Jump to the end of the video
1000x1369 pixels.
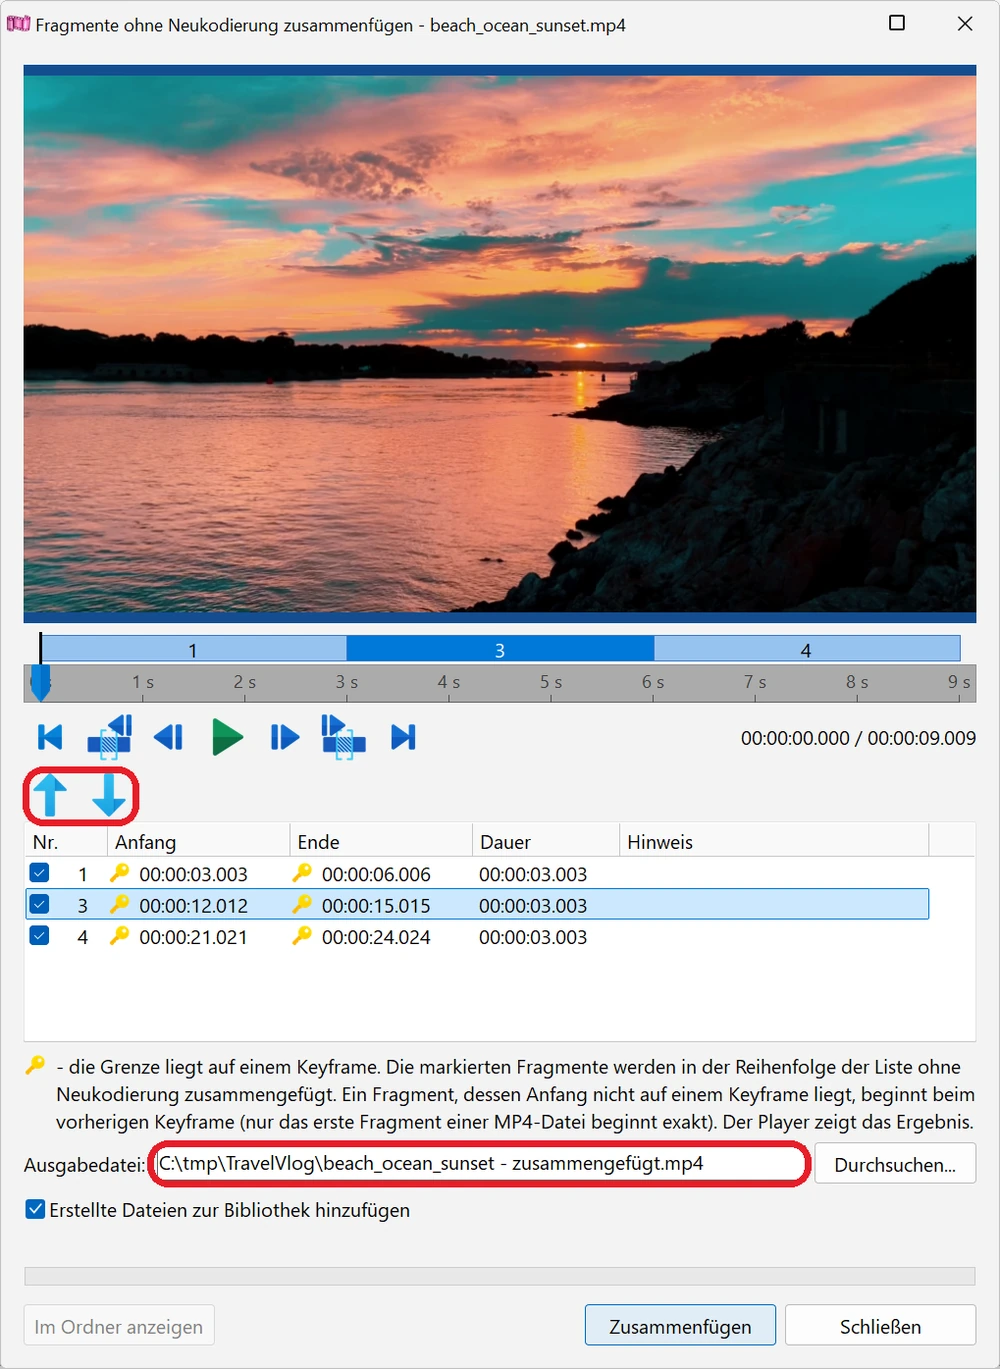click(x=403, y=738)
